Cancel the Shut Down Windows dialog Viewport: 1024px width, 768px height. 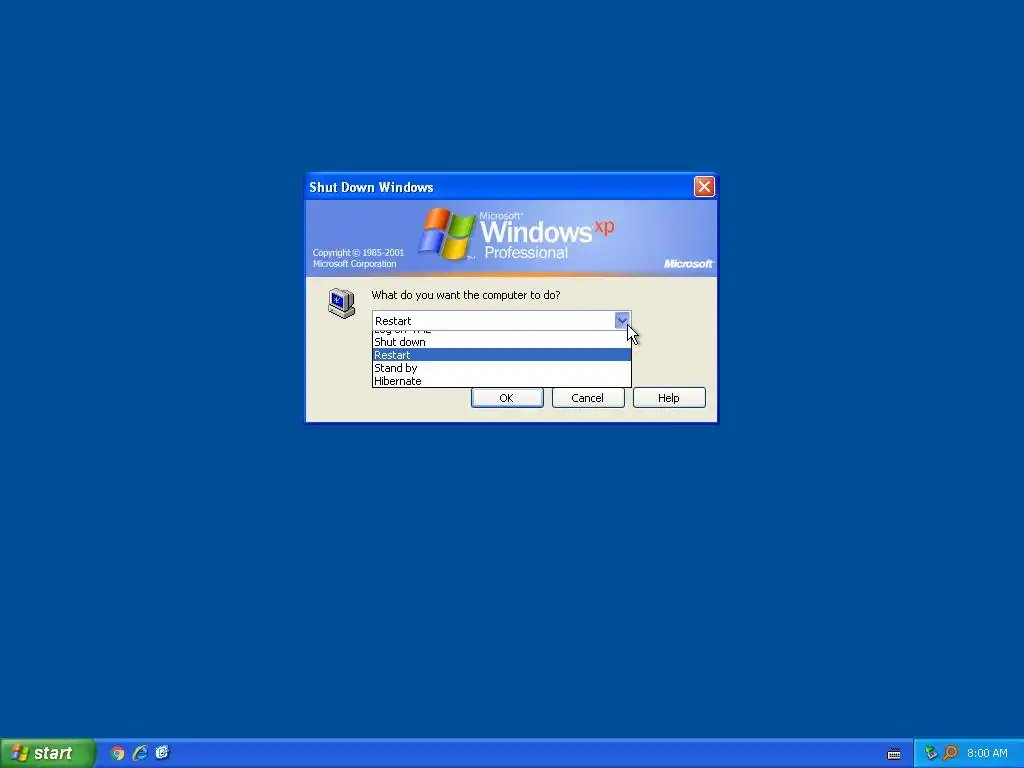click(x=588, y=398)
